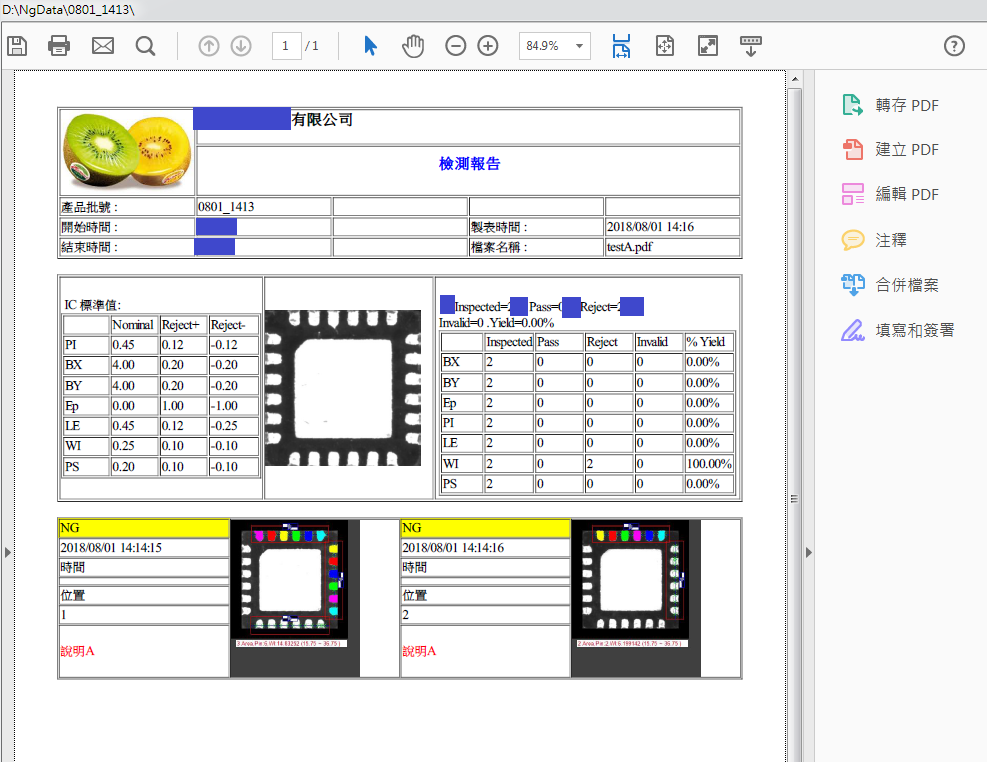This screenshot has width=987, height=762.
Task: Click the 轉存 PDF tool label
Action: tap(907, 105)
